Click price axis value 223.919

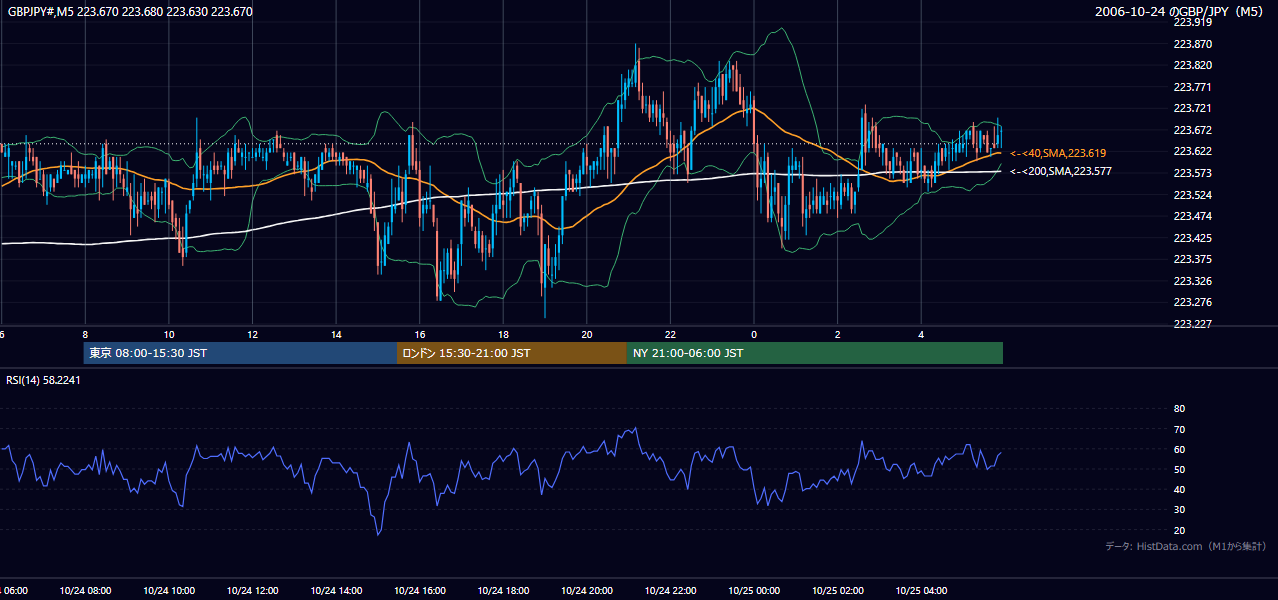coord(1192,22)
